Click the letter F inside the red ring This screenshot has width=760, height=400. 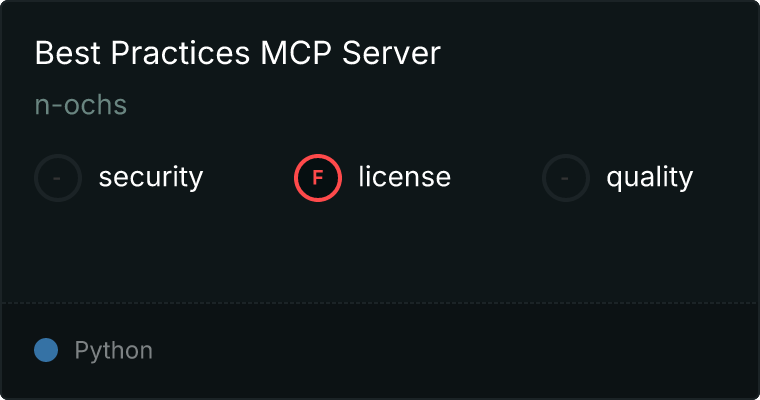[318, 178]
